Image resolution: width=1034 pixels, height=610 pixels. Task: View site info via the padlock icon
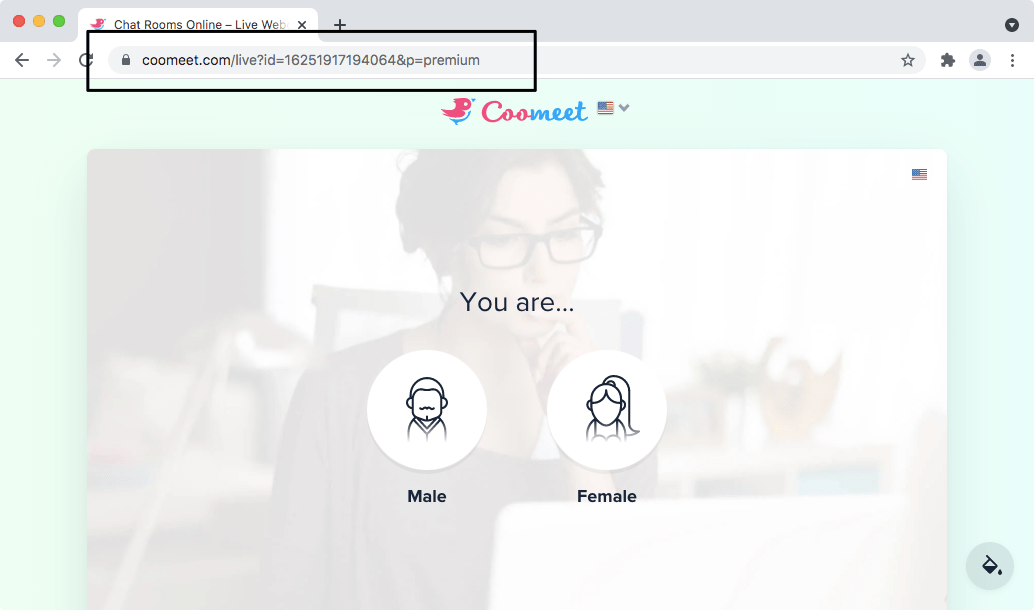click(x=126, y=60)
